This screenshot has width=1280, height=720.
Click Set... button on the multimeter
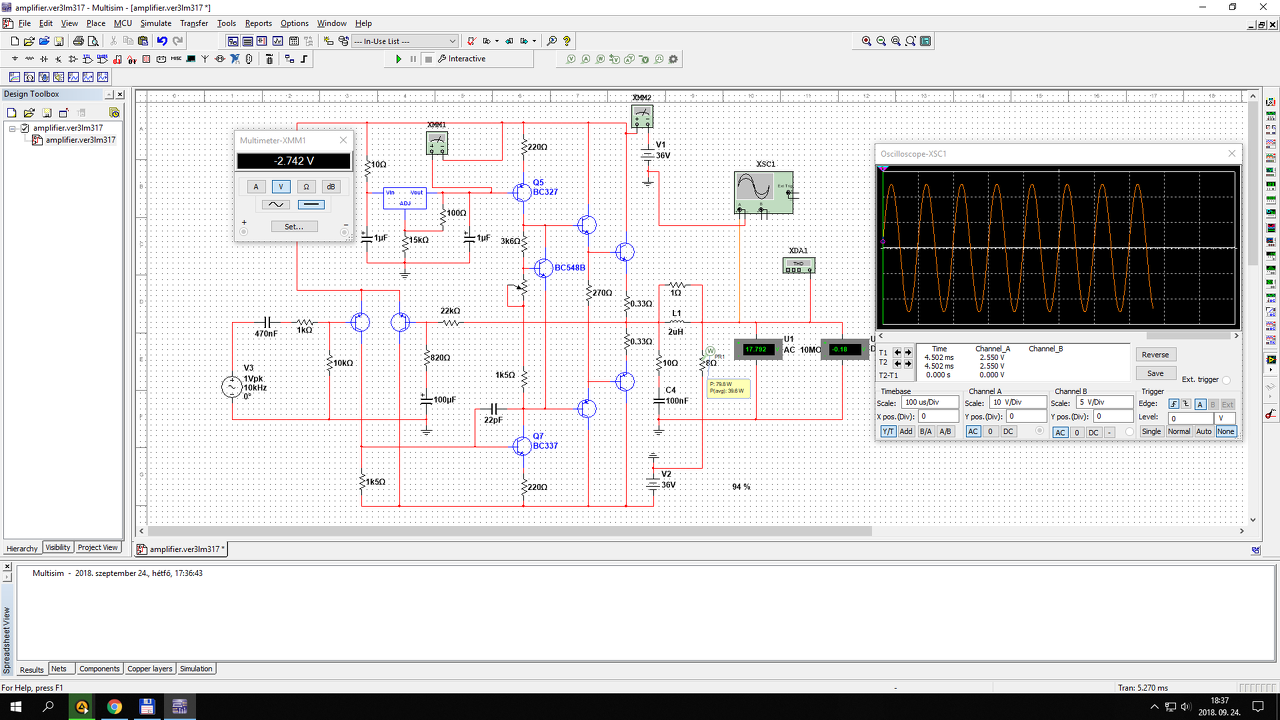pyautogui.click(x=293, y=227)
